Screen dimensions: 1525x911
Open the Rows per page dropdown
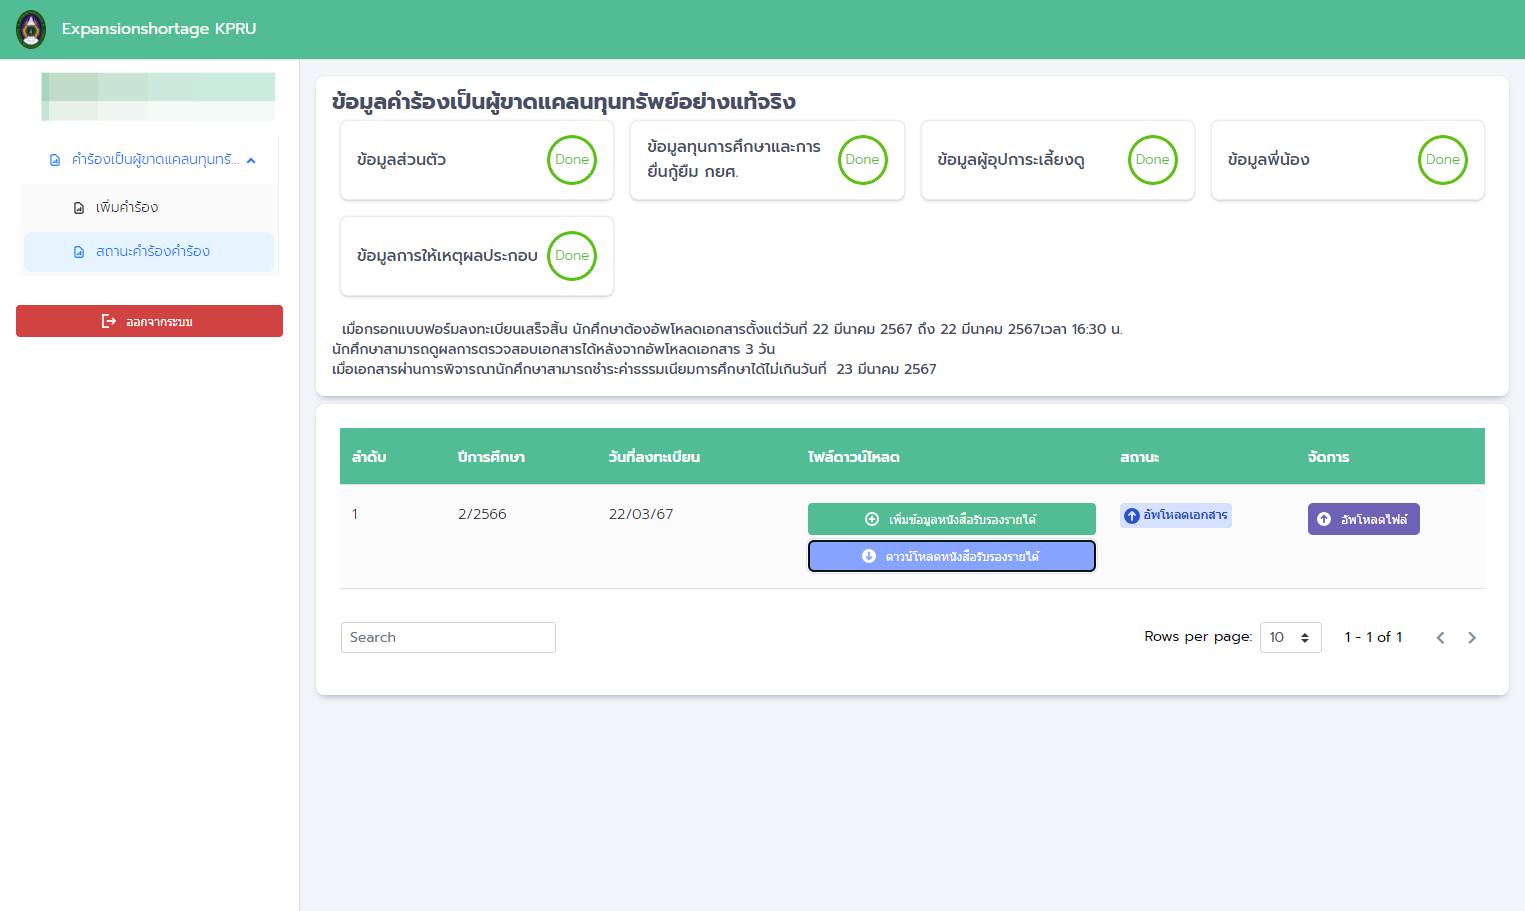pyautogui.click(x=1290, y=637)
